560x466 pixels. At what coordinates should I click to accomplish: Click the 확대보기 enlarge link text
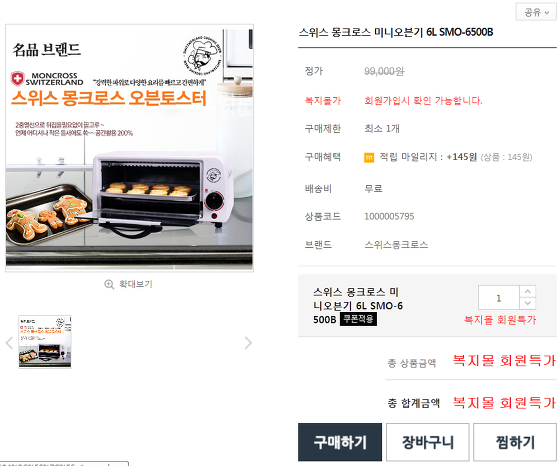136,284
